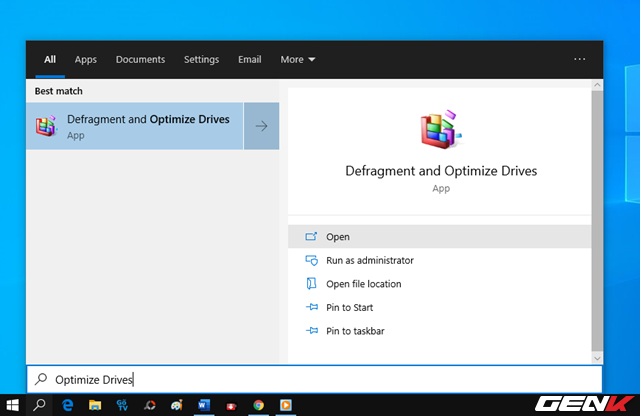Click Pin to Start
The image size is (640, 416).
pos(440,307)
